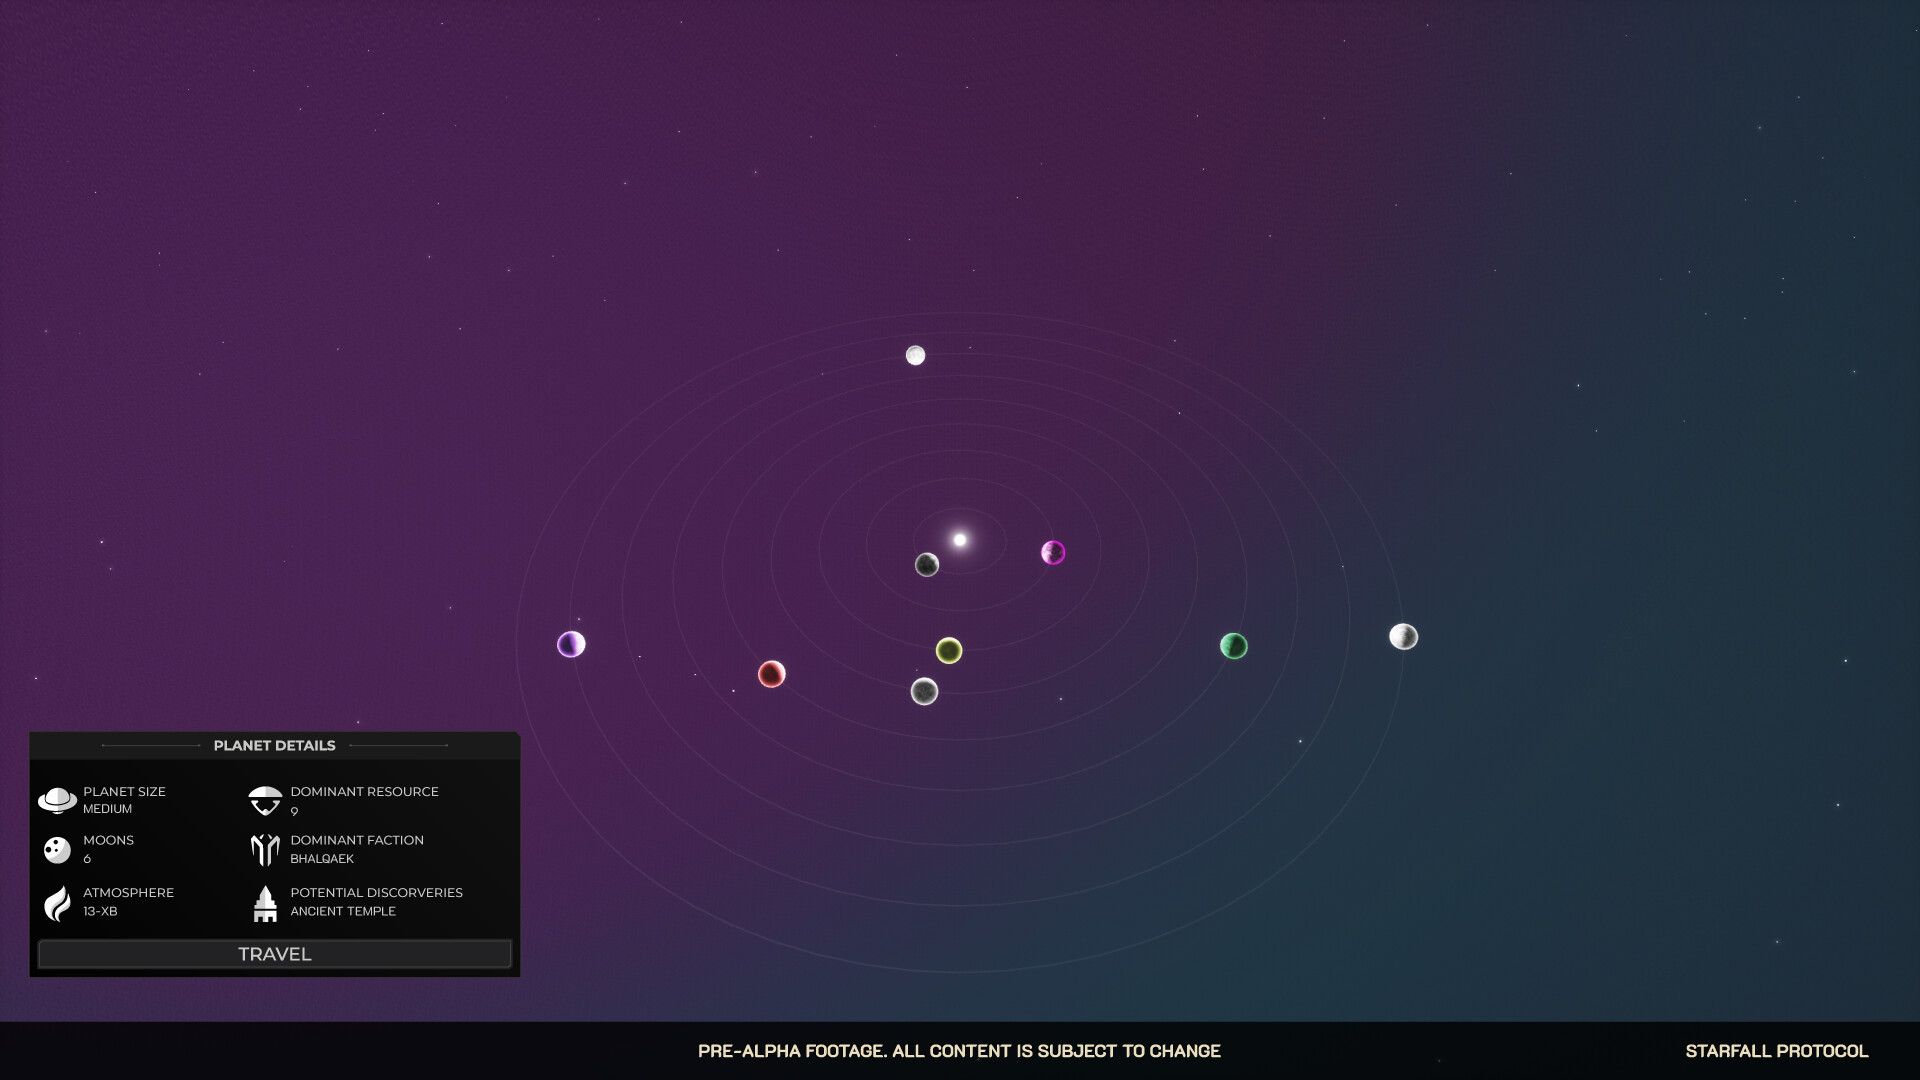1920x1080 pixels.
Task: Click the Ancient Temple discovery icon
Action: 265,902
